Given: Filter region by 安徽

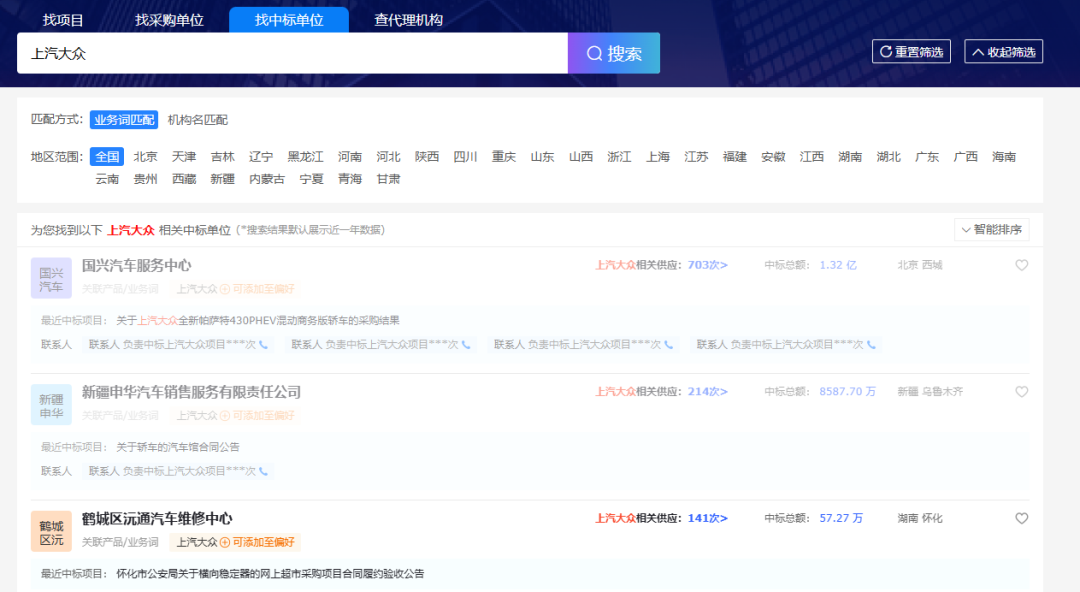Looking at the screenshot, I should [x=773, y=156].
